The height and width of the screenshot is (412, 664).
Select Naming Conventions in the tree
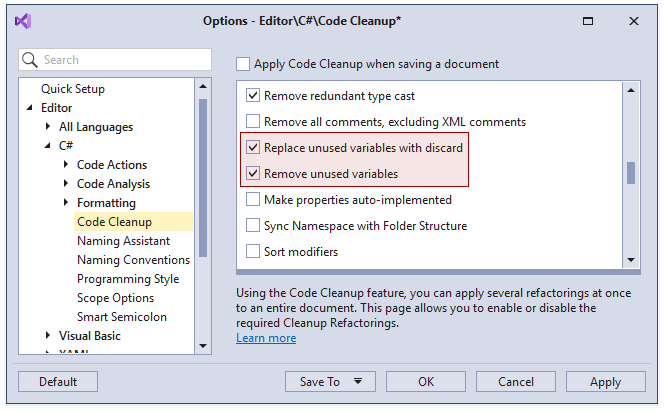[x=133, y=260]
